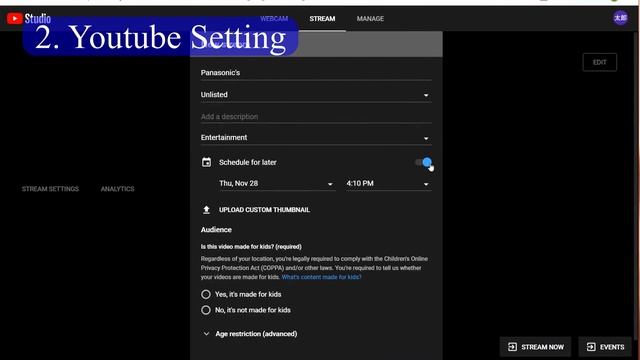Select Yes, it's made for kids

(206, 294)
